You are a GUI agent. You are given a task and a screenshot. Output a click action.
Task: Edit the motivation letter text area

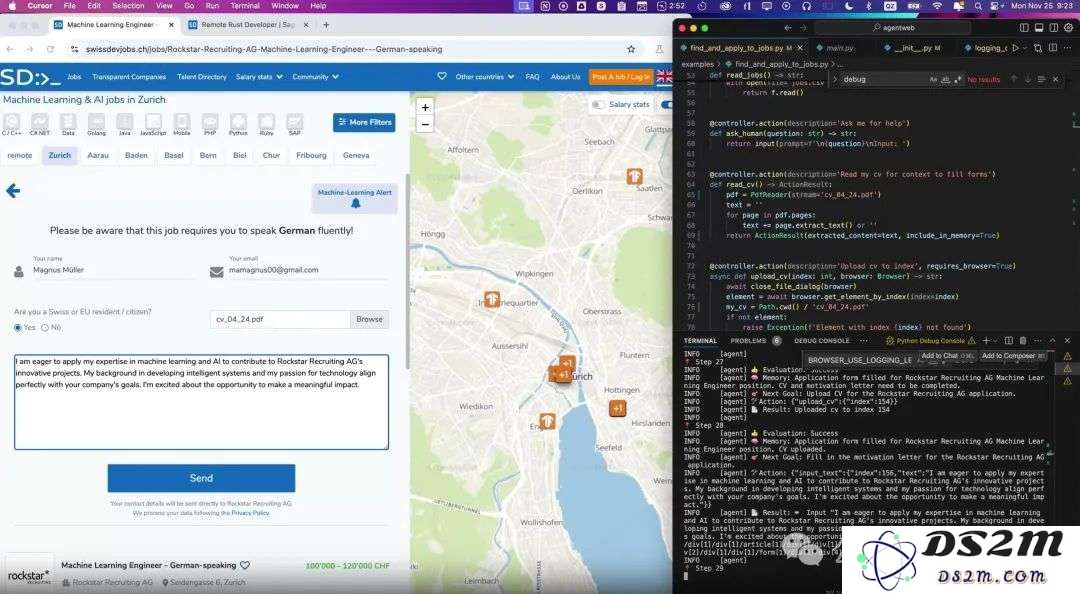[201, 402]
